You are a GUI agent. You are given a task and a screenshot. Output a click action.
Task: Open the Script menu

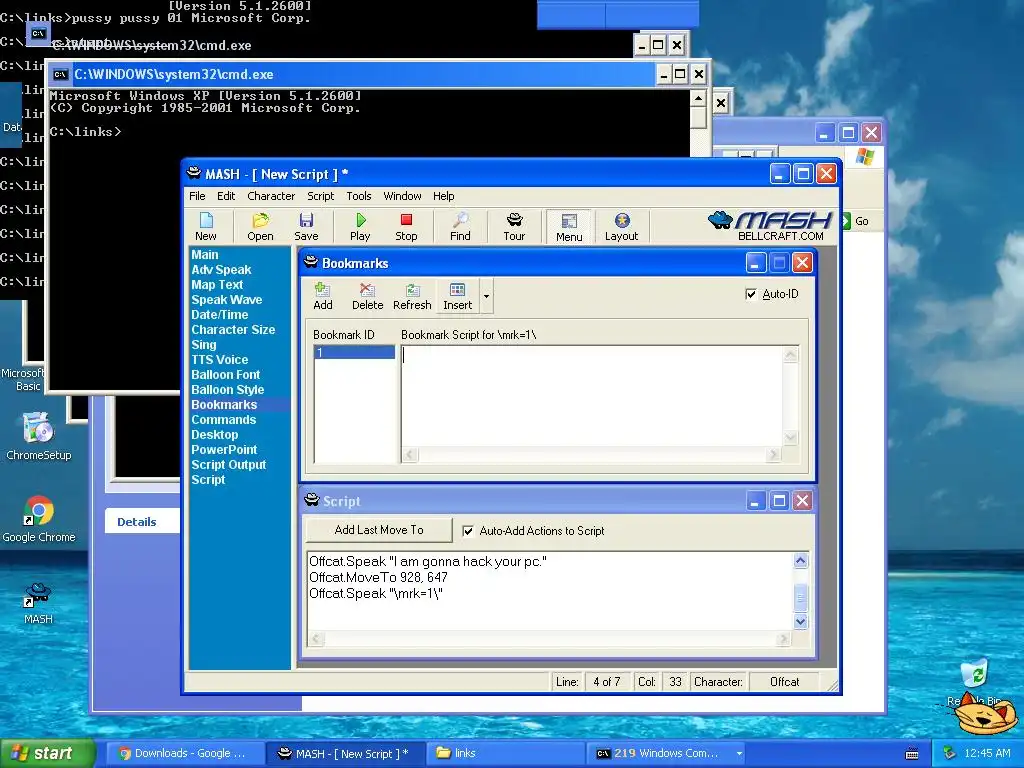(x=321, y=196)
